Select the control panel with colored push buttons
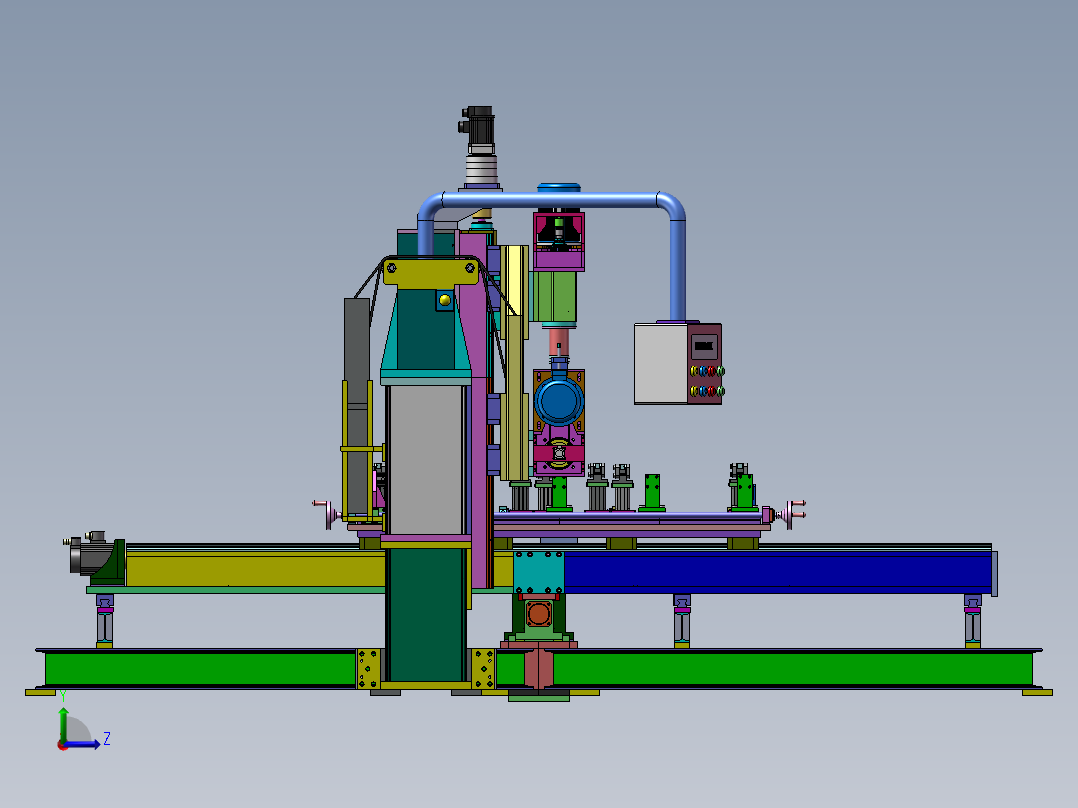Image resolution: width=1078 pixels, height=808 pixels. point(705,363)
